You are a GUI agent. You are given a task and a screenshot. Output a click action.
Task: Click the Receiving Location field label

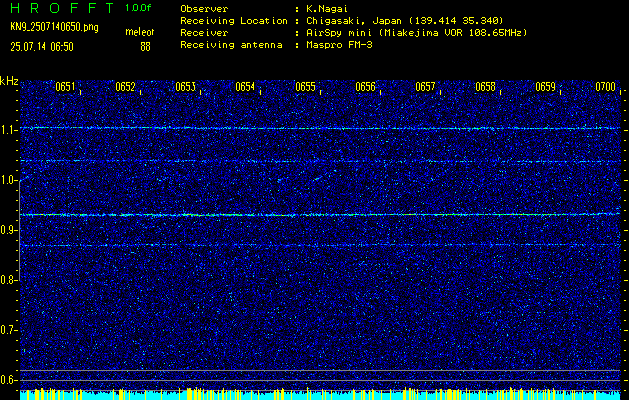pyautogui.click(x=234, y=21)
